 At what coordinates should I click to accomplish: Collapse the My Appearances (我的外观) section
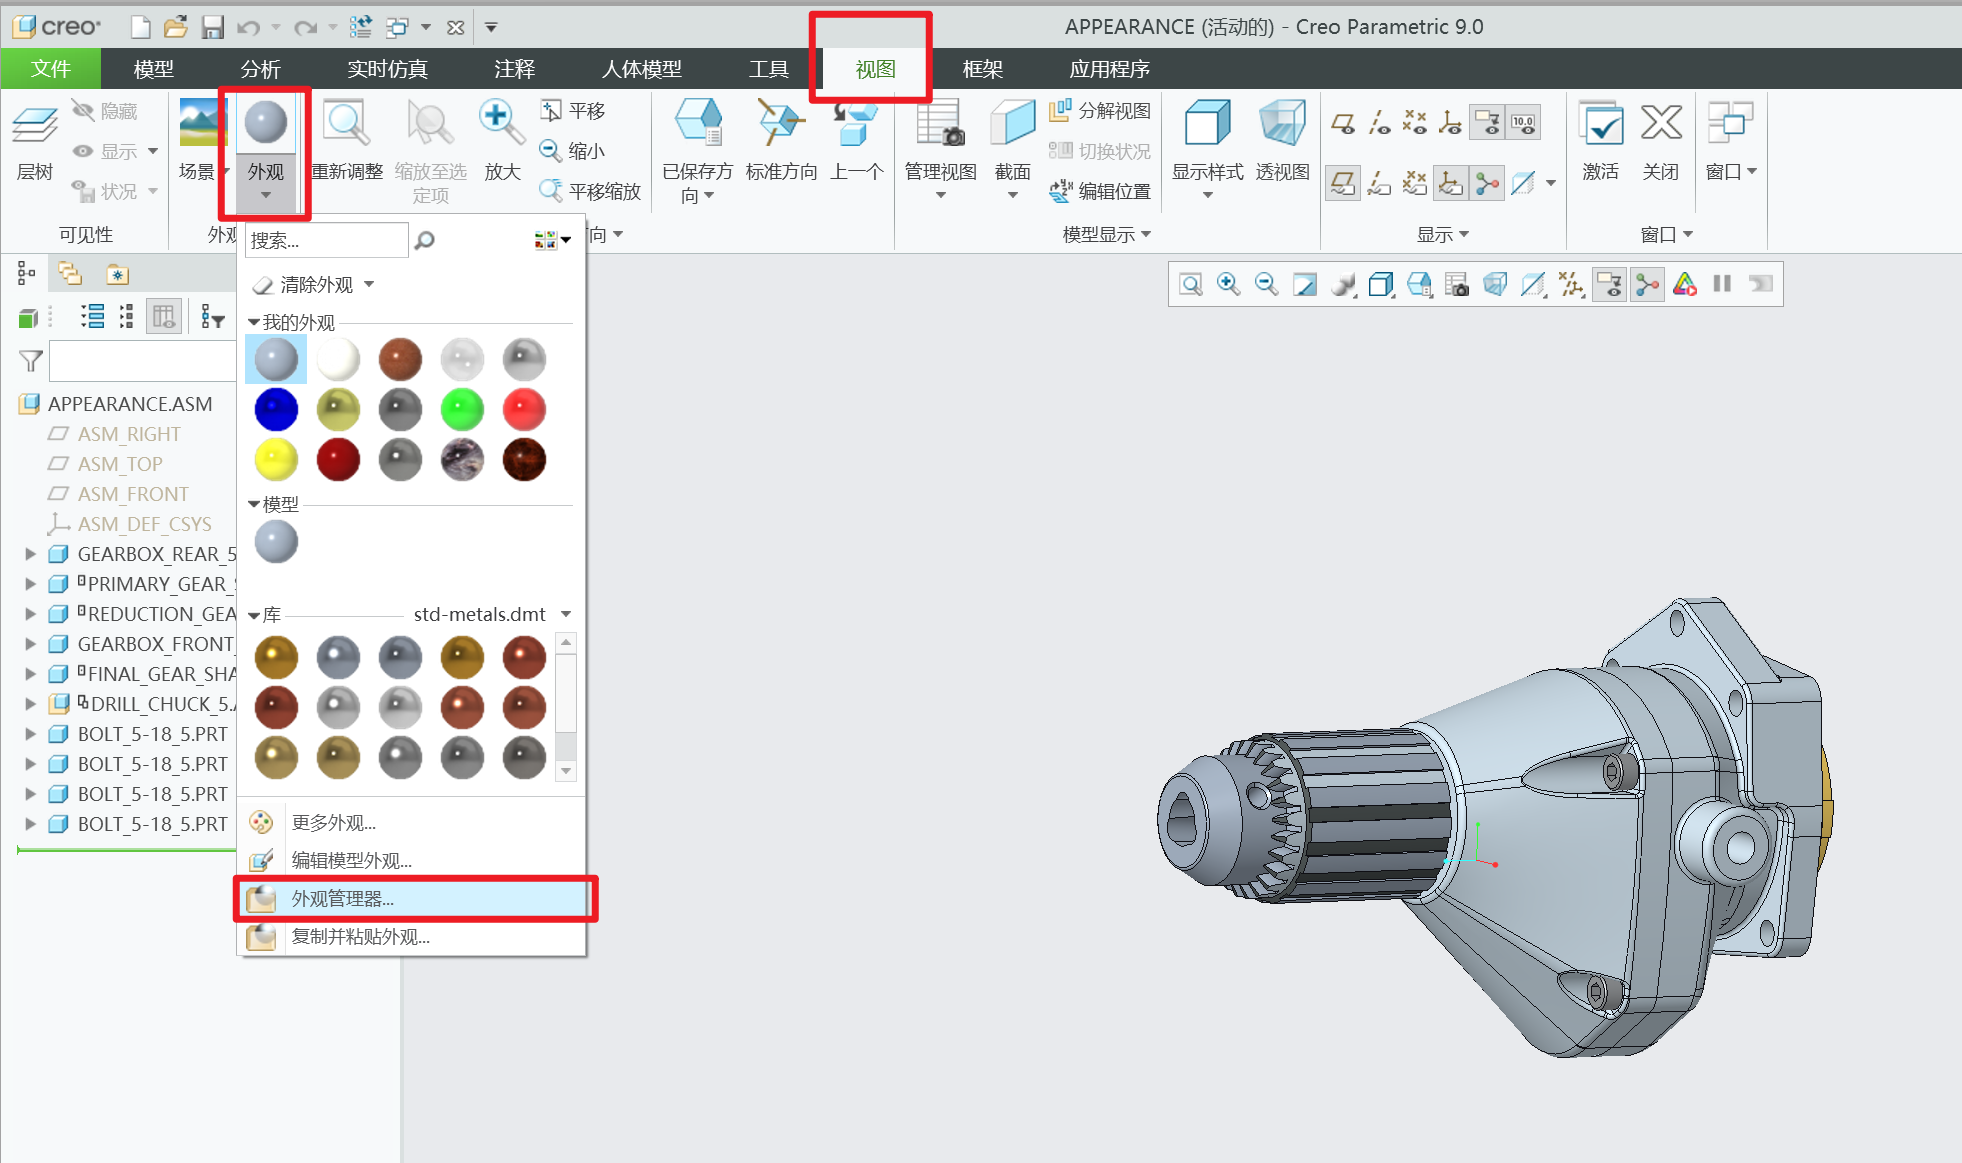point(253,323)
